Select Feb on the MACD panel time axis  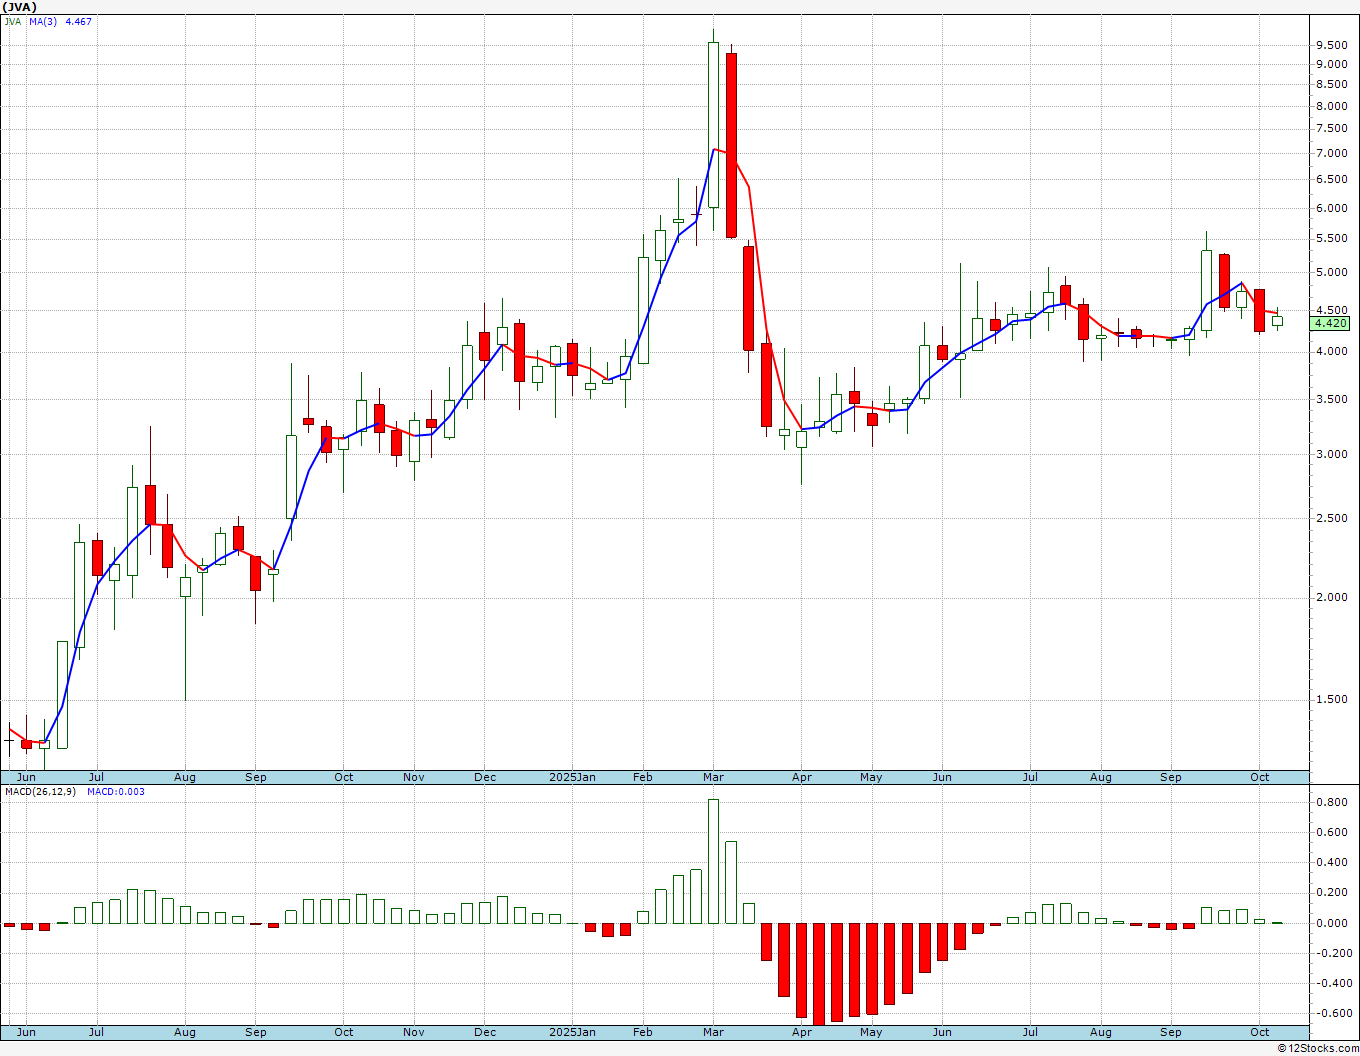(643, 1032)
